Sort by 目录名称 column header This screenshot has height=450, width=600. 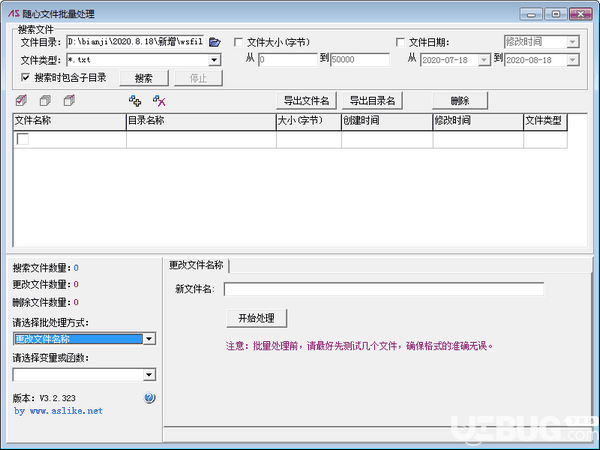click(x=201, y=121)
